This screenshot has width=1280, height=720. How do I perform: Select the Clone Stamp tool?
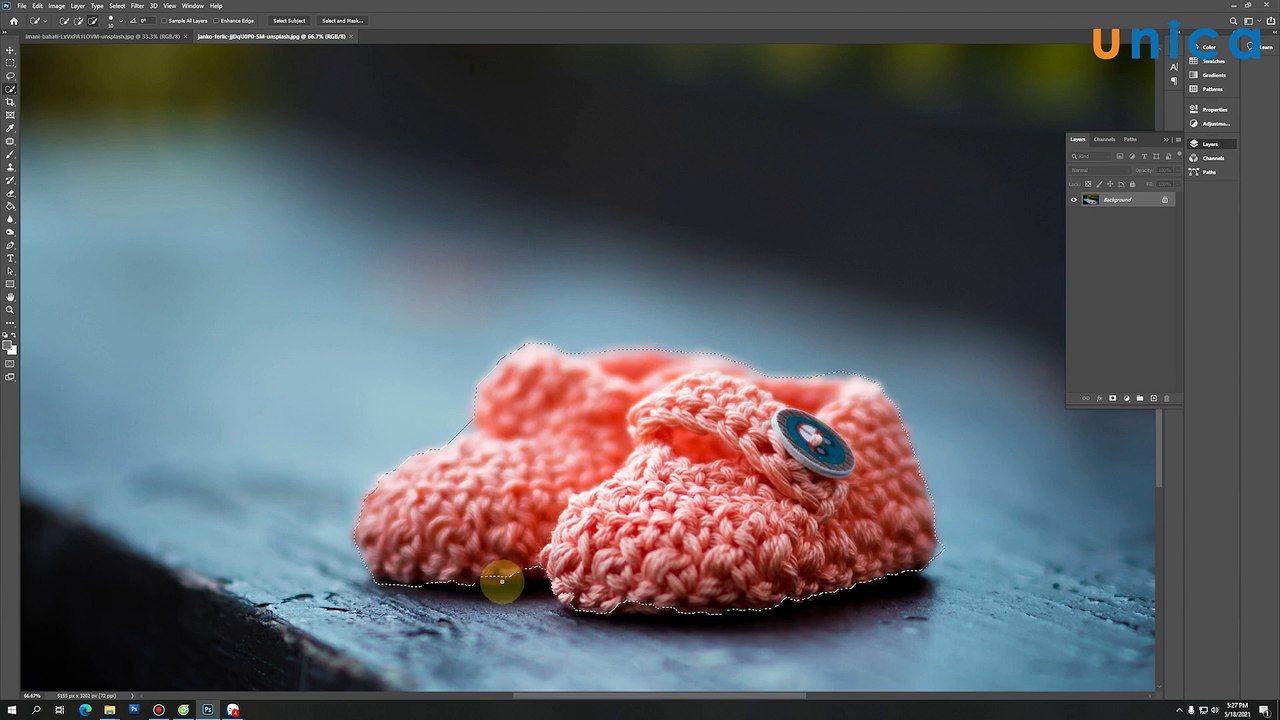pyautogui.click(x=11, y=167)
